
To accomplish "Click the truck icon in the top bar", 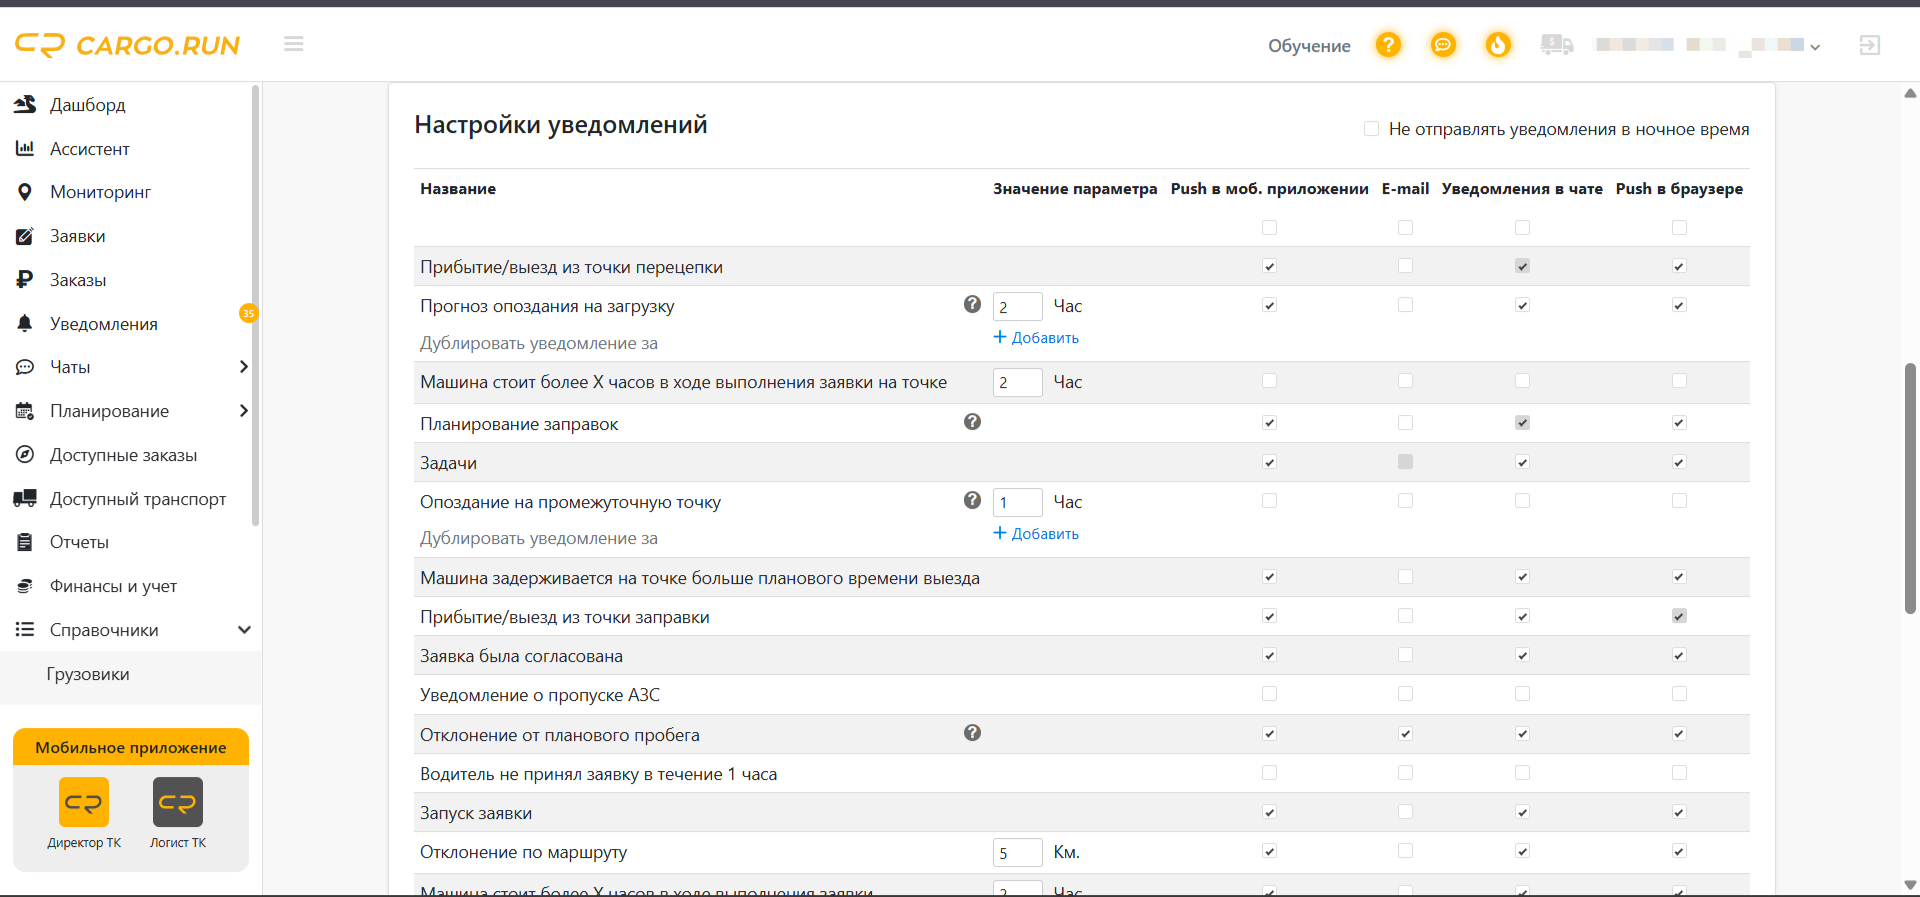I will pyautogui.click(x=1557, y=45).
